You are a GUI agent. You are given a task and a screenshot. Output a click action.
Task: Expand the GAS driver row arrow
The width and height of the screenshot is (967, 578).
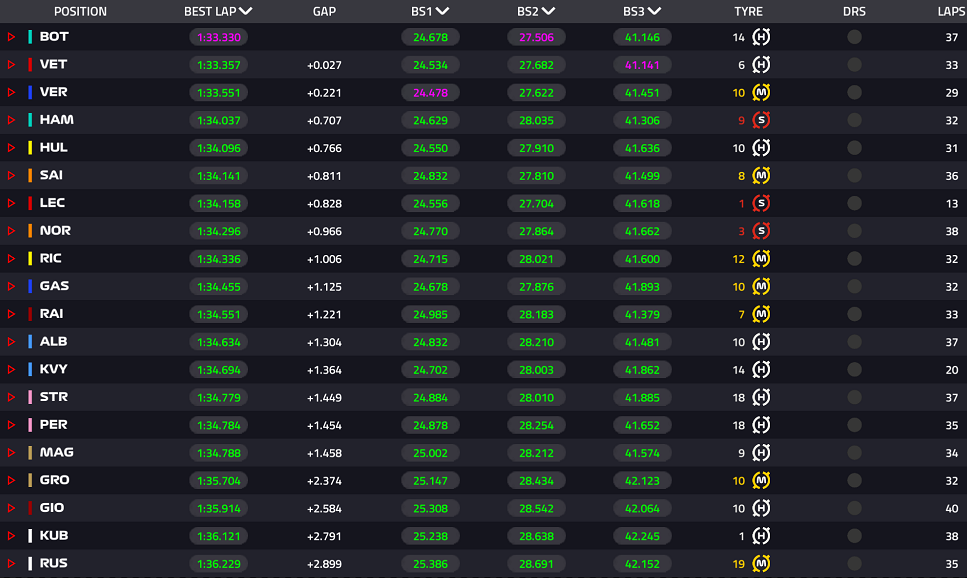click(x=11, y=286)
